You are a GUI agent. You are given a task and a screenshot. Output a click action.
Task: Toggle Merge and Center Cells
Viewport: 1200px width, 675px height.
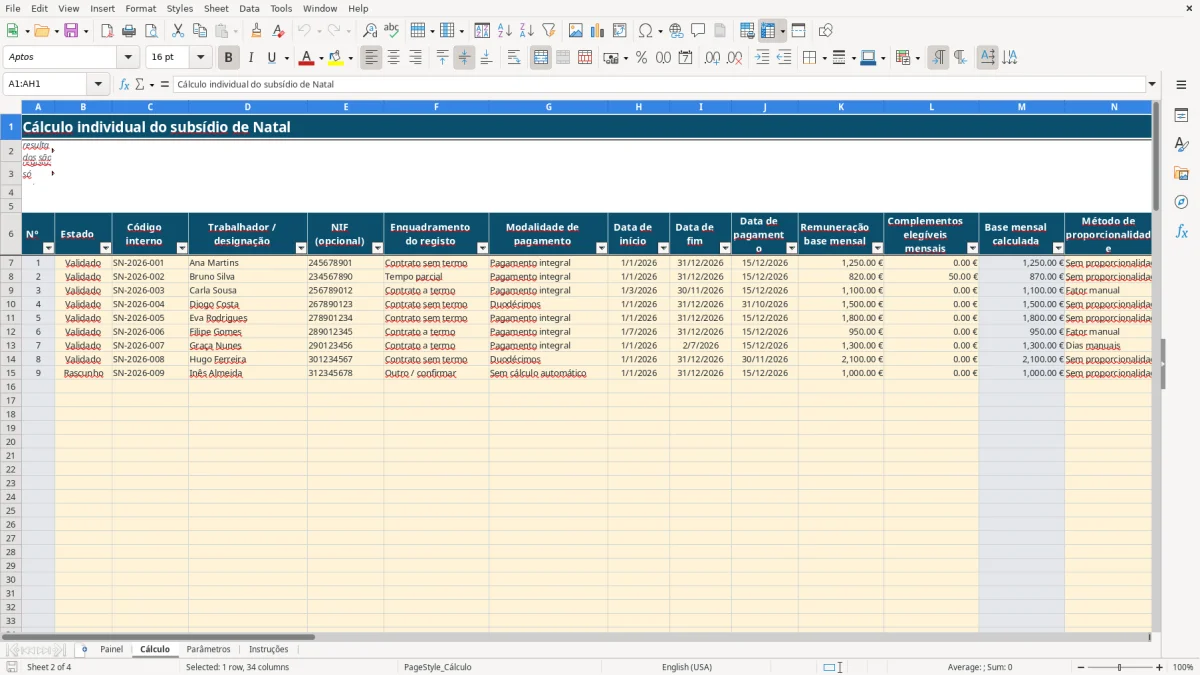(541, 58)
